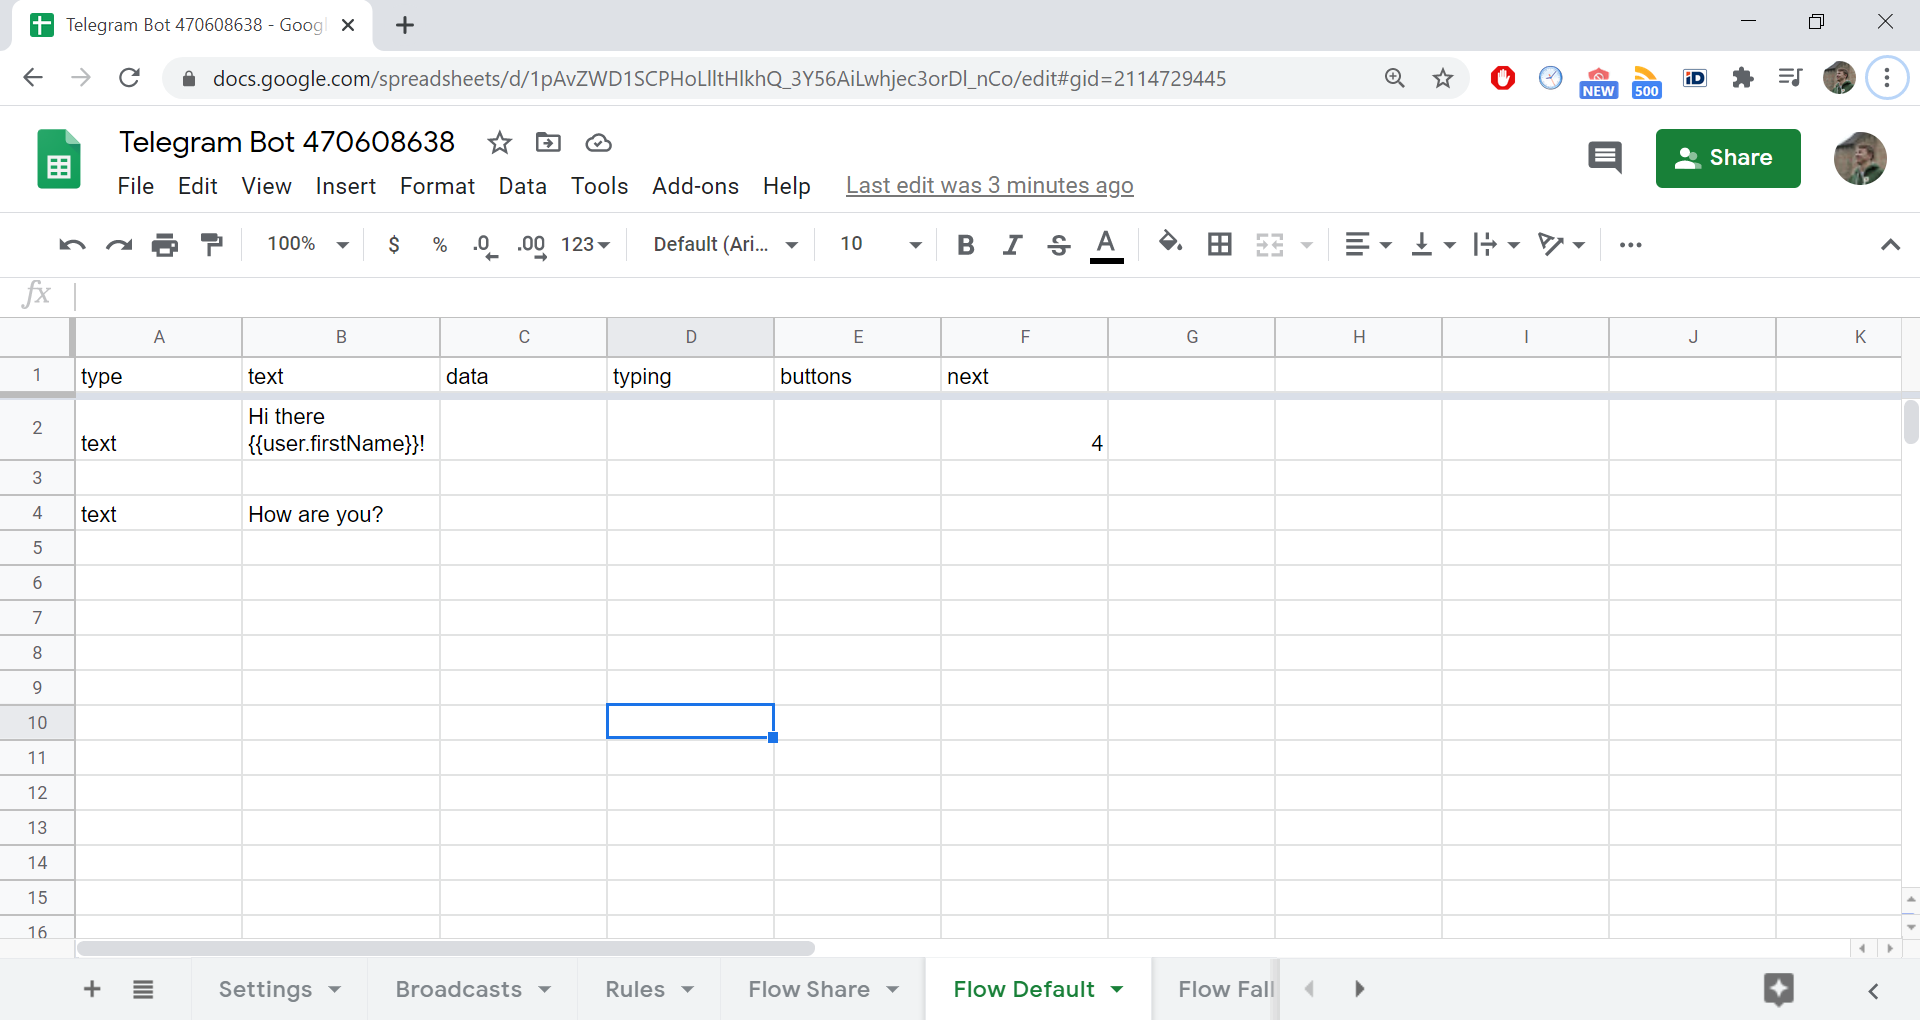Open the font family dropdown
The image size is (1920, 1020).
click(x=725, y=245)
